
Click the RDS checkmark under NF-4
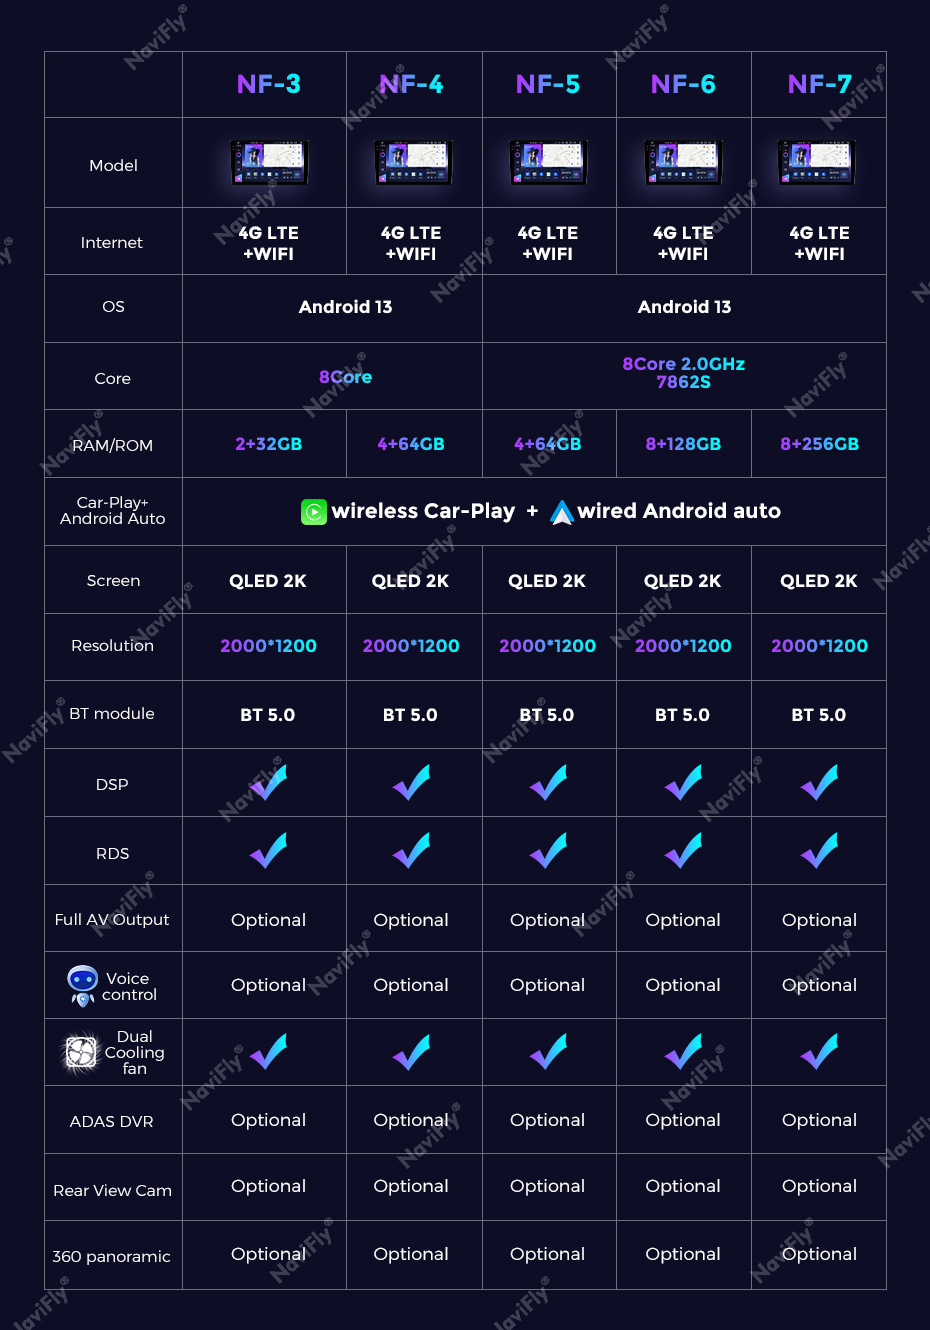click(x=411, y=851)
